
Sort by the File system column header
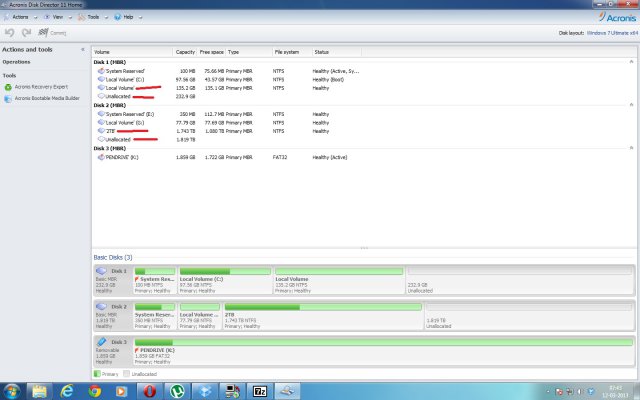[292, 52]
